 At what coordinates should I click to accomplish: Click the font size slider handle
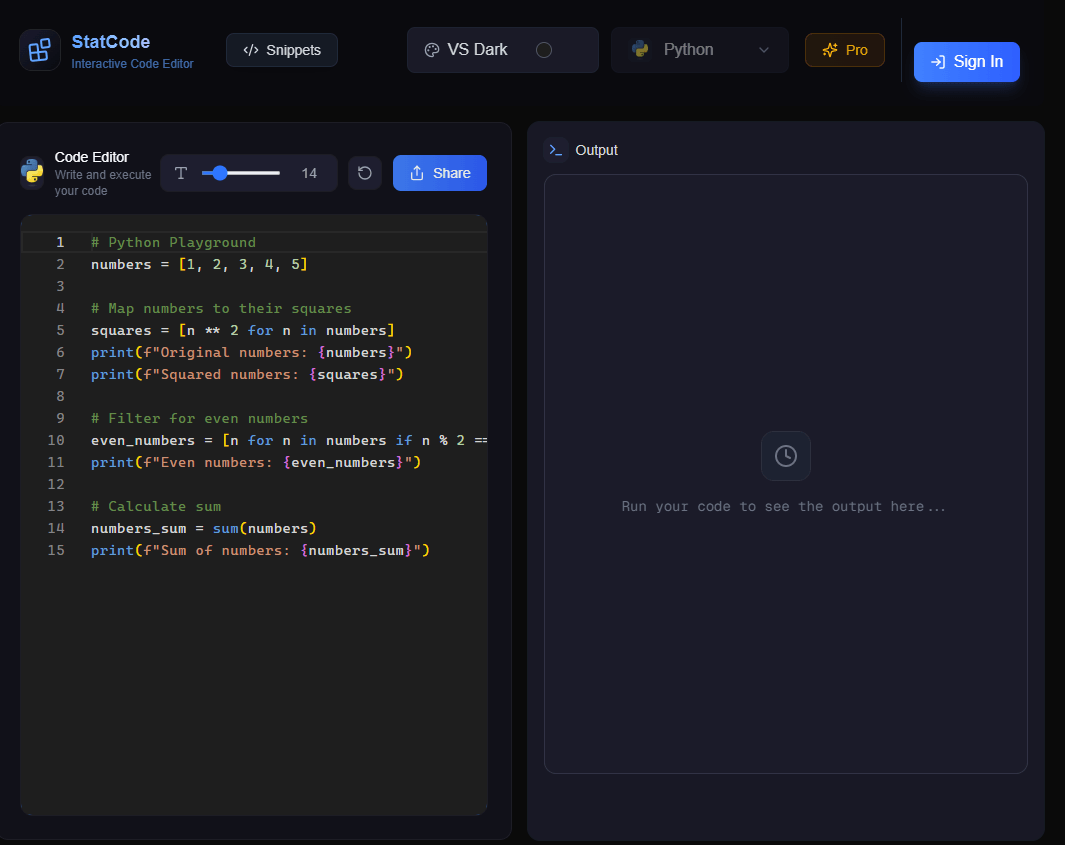[220, 173]
